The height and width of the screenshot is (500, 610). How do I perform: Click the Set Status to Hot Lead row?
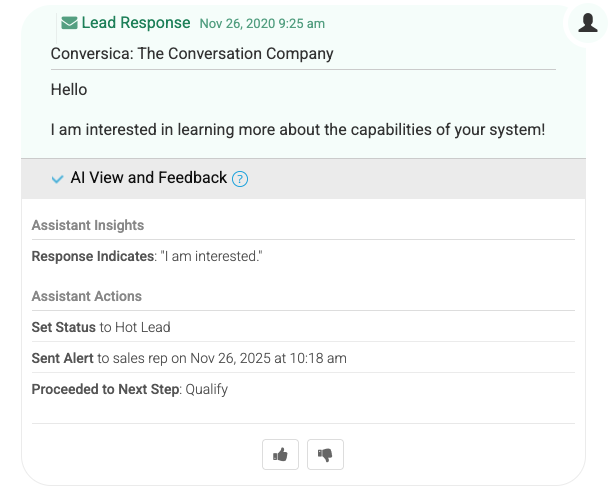pyautogui.click(x=101, y=327)
